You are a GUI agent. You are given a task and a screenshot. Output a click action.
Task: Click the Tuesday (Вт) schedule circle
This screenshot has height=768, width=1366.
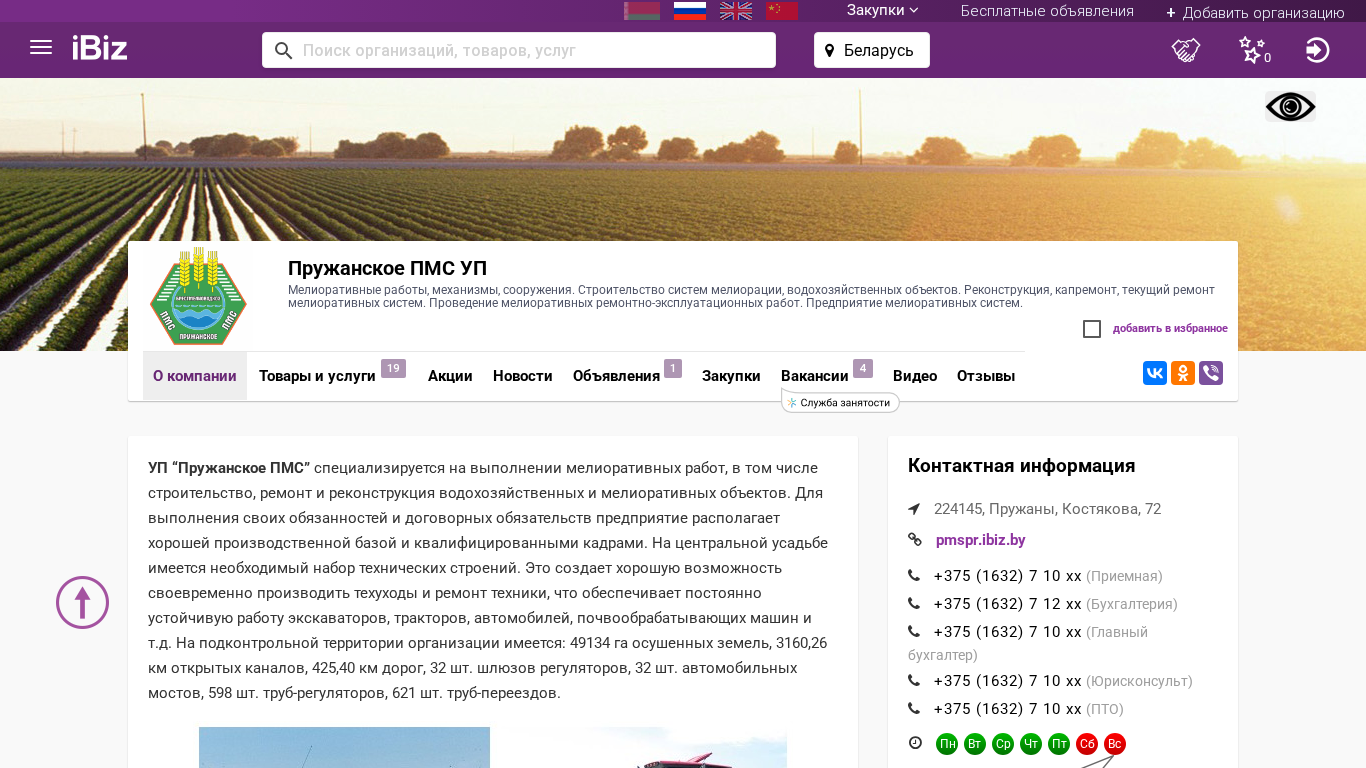point(975,744)
